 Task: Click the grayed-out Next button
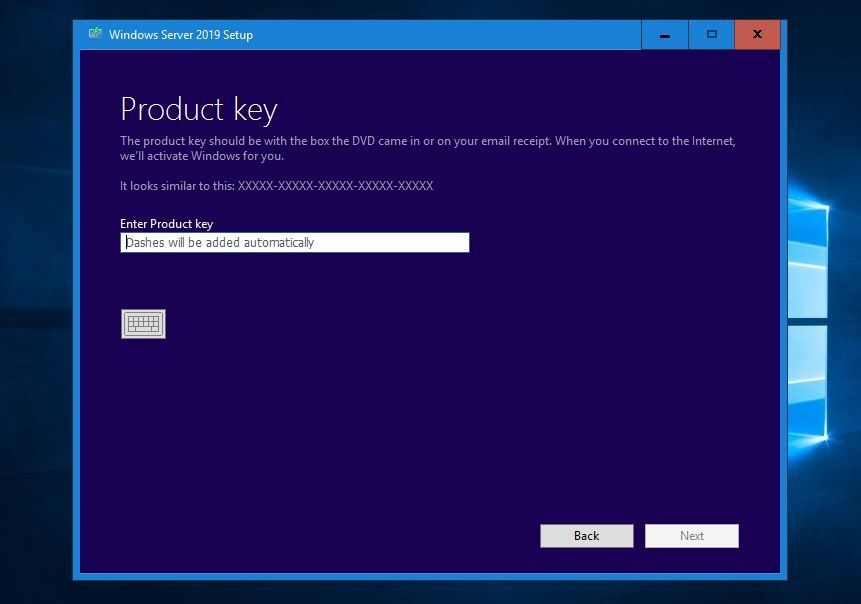point(692,535)
